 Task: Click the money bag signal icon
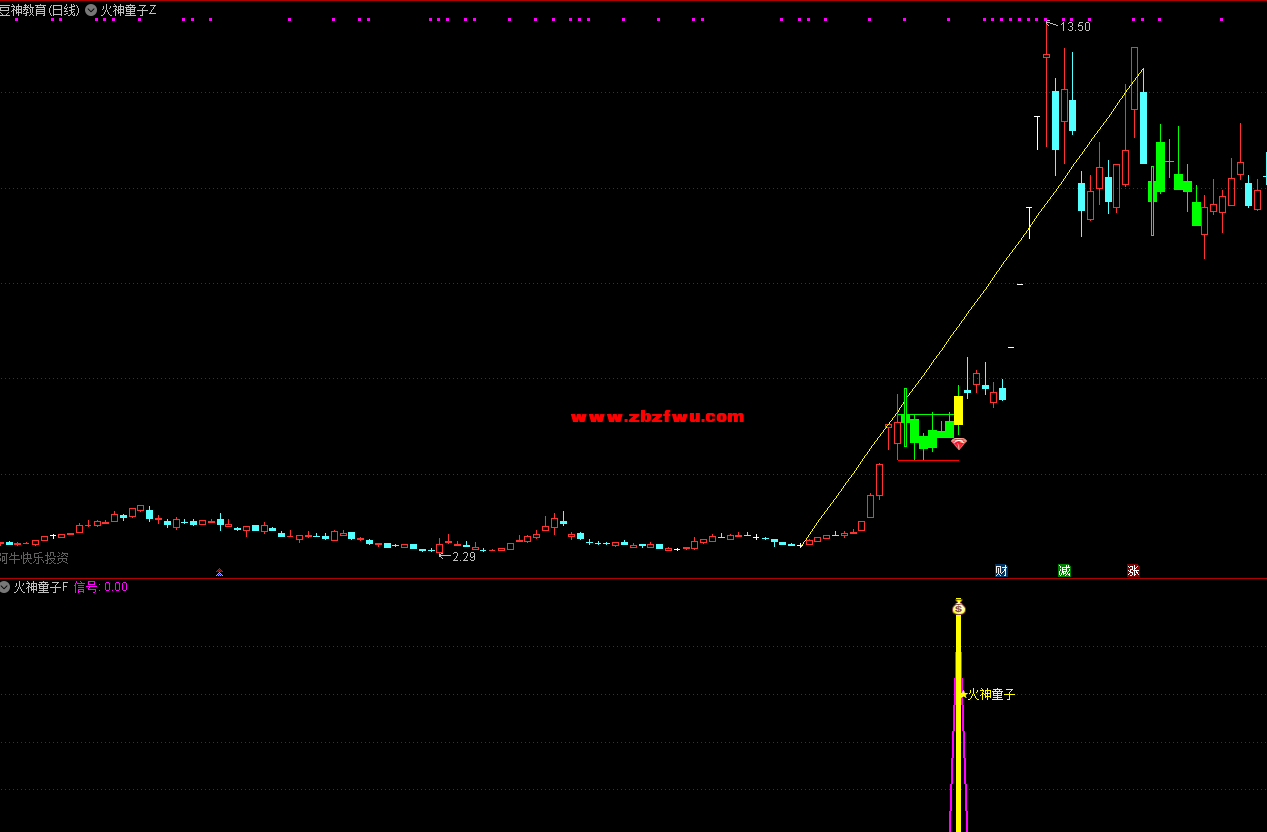point(959,607)
